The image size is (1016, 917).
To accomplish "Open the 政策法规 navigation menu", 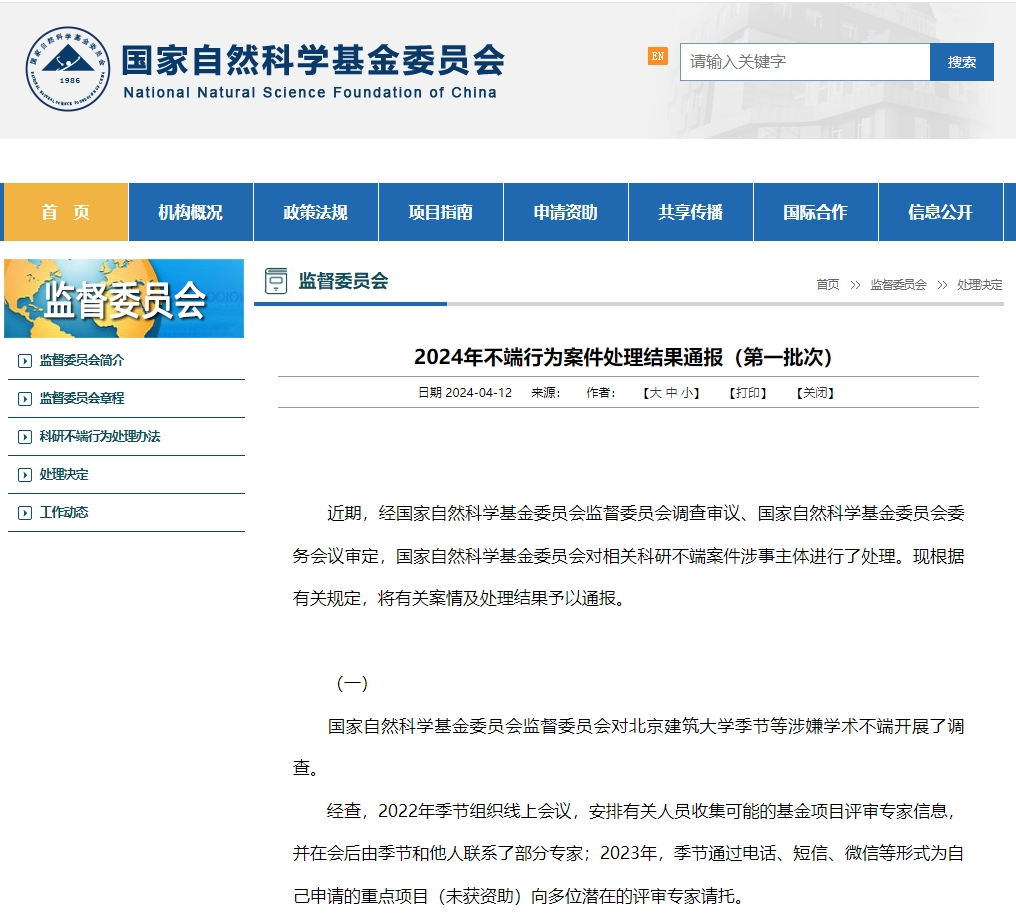I will [x=315, y=212].
